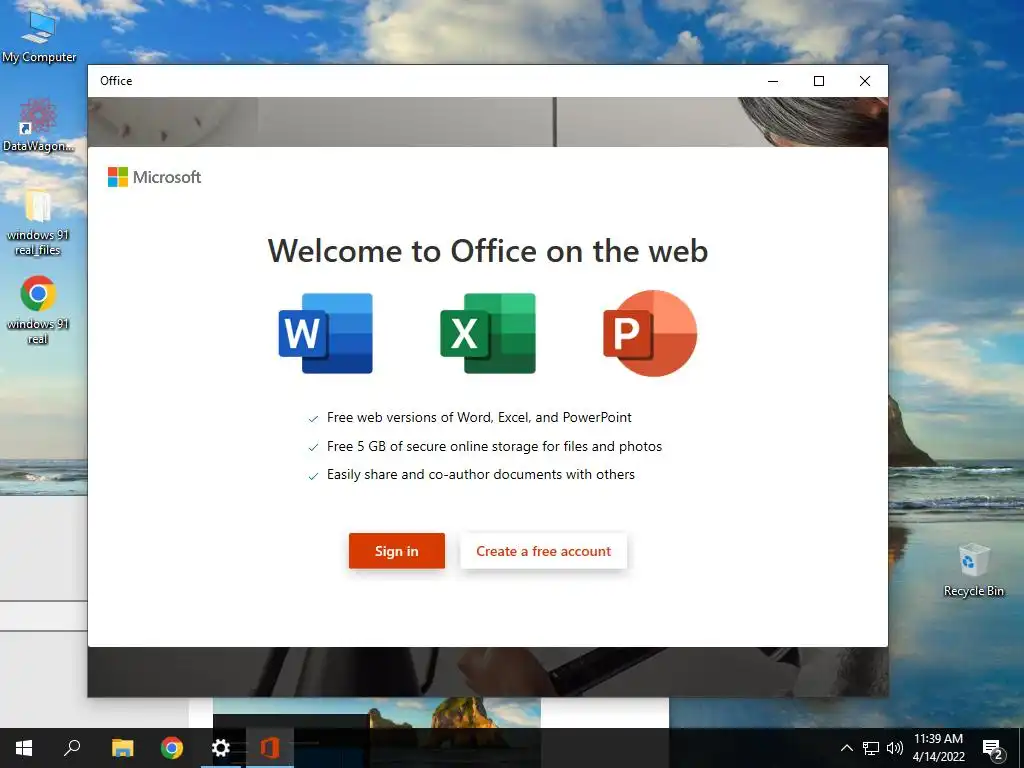Launch Chrome from the taskbar

[172, 748]
